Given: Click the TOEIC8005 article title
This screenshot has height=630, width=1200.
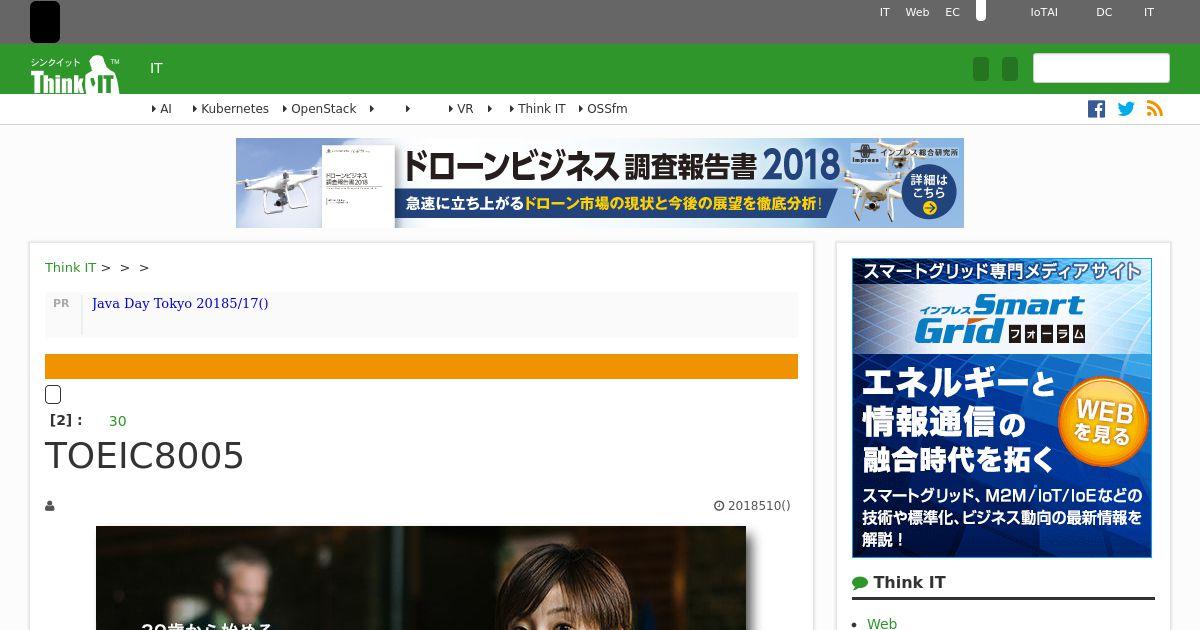Looking at the screenshot, I should 145,456.
